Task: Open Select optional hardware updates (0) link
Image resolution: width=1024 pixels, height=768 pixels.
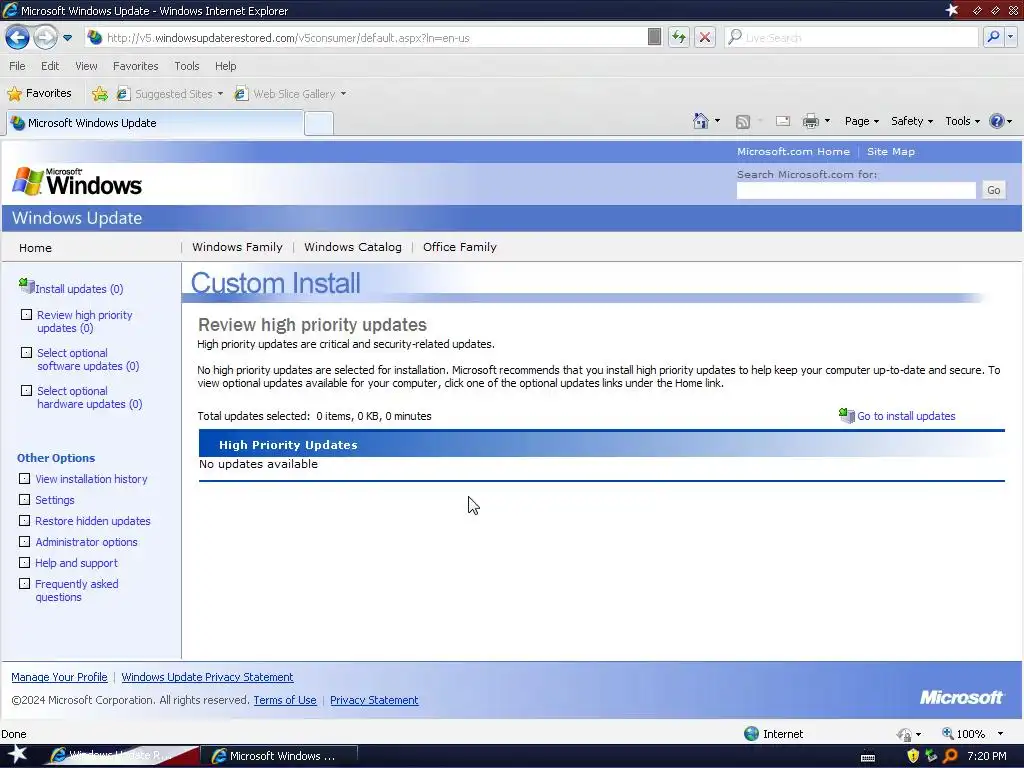Action: click(89, 397)
